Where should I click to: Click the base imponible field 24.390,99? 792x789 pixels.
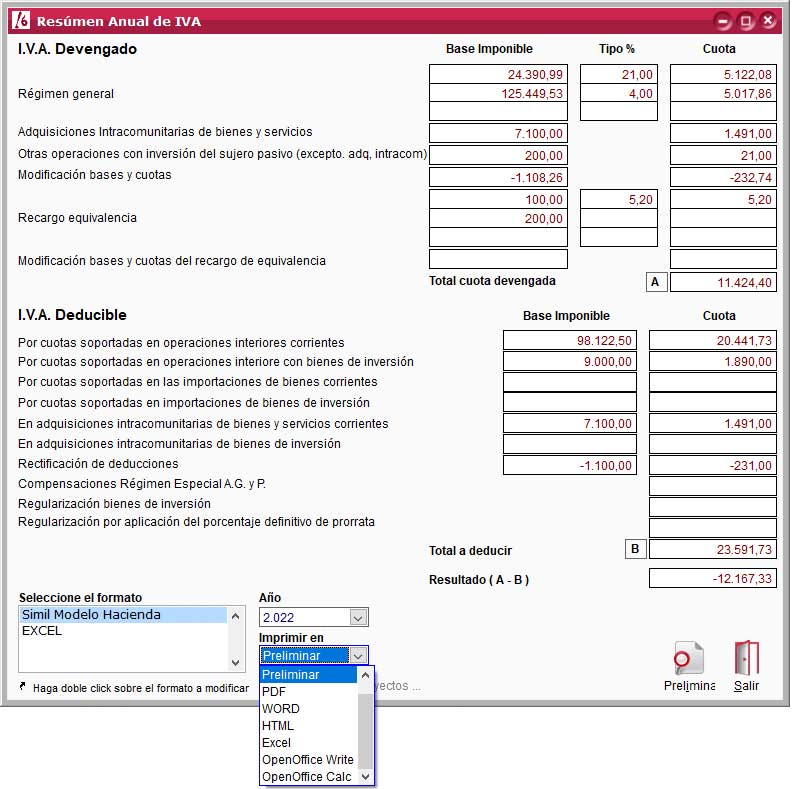pyautogui.click(x=498, y=74)
